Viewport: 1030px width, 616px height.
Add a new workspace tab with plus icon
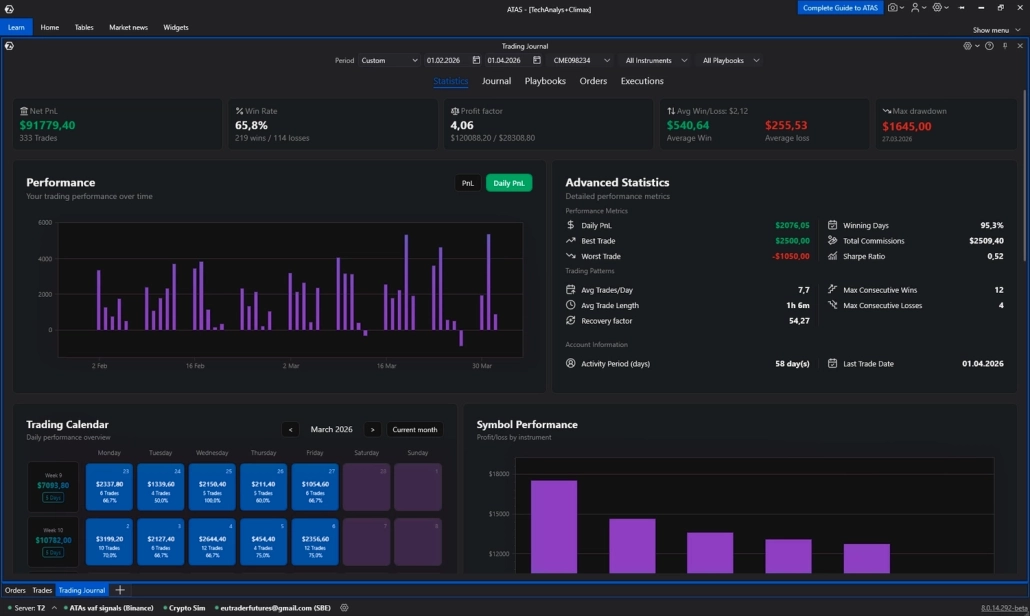(x=120, y=590)
